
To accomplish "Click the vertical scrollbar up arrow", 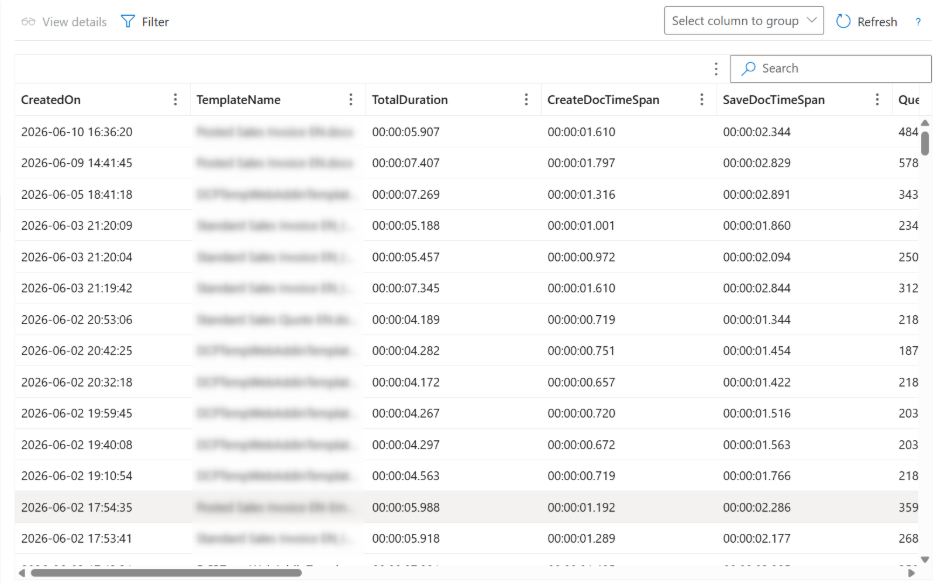I will pyautogui.click(x=925, y=123).
